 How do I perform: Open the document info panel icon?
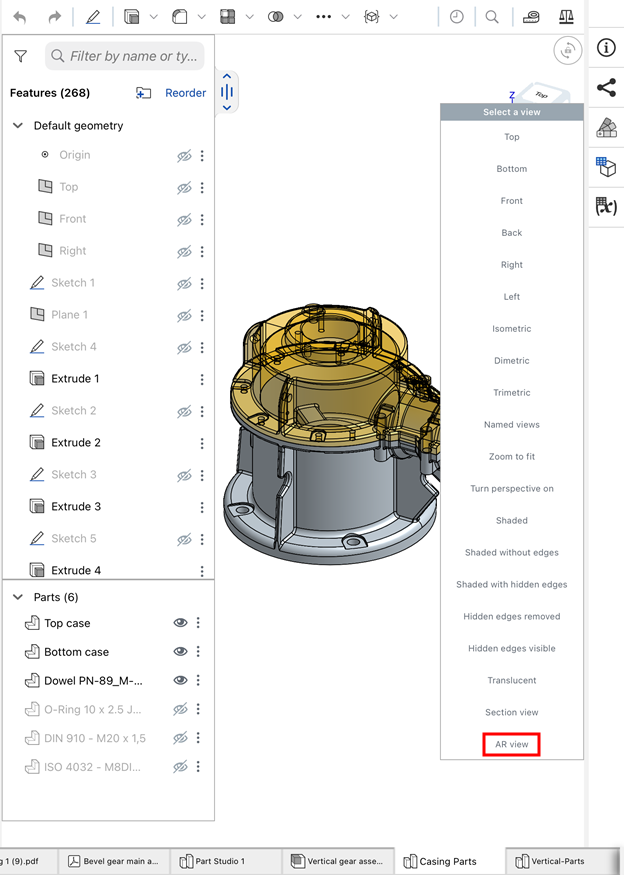click(606, 49)
